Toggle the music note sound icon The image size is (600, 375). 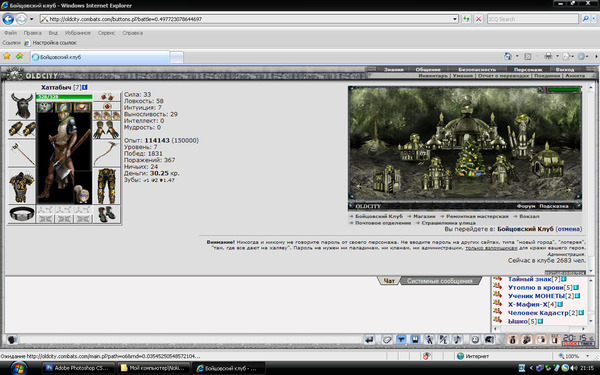coord(457,339)
